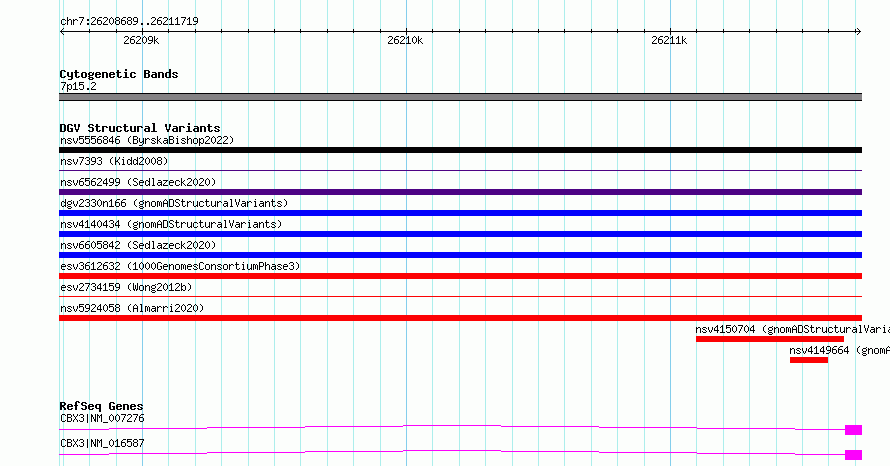Select the red nsv5924058 variant bar
Image resolution: width=890 pixels, height=466 pixels.
[x=460, y=318]
